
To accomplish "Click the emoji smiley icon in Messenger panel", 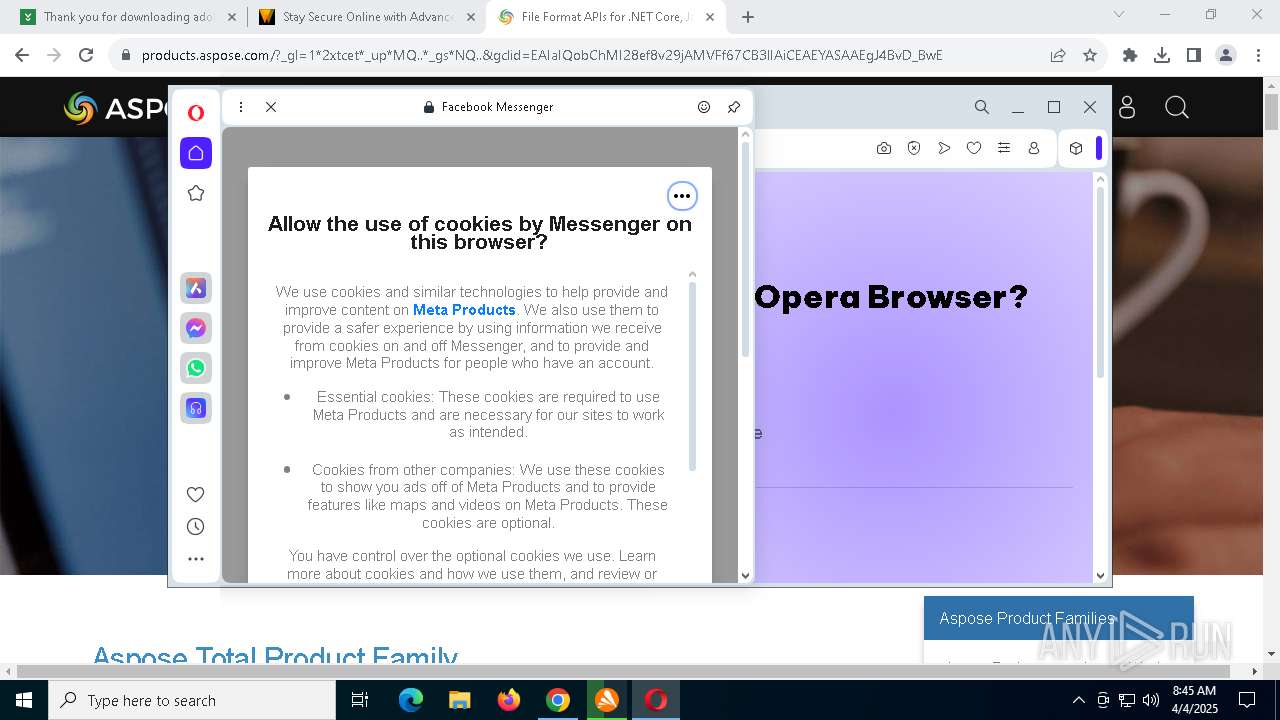I will (x=704, y=107).
